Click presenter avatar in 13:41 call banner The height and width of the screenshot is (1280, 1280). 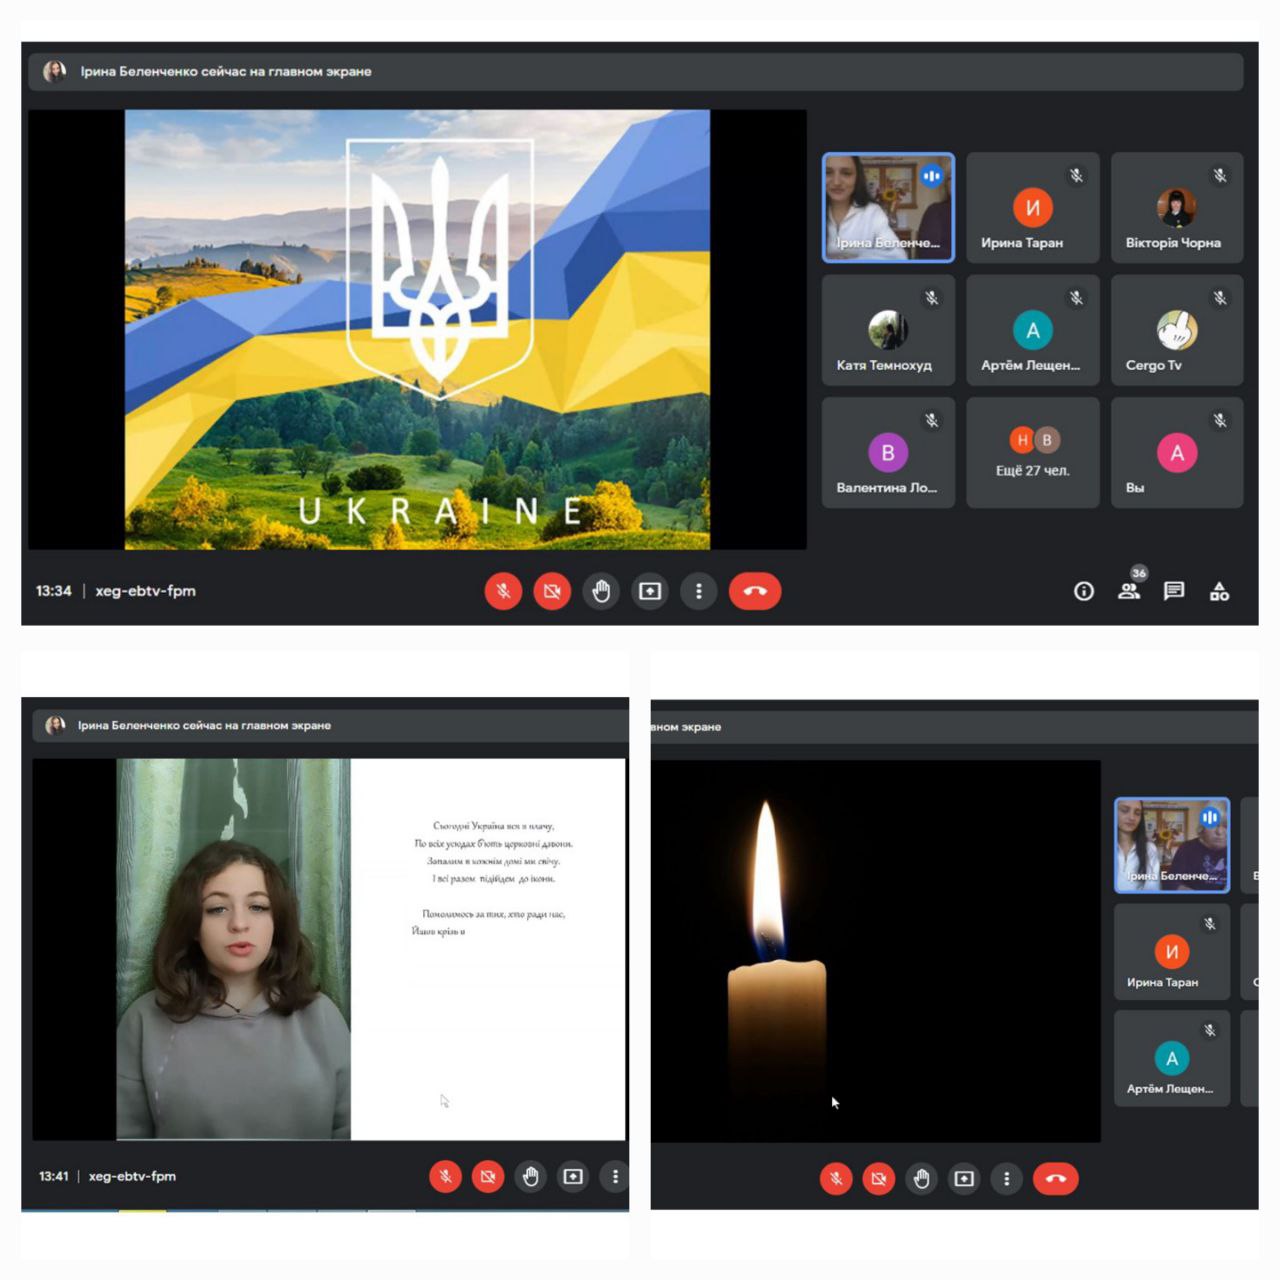(56, 725)
